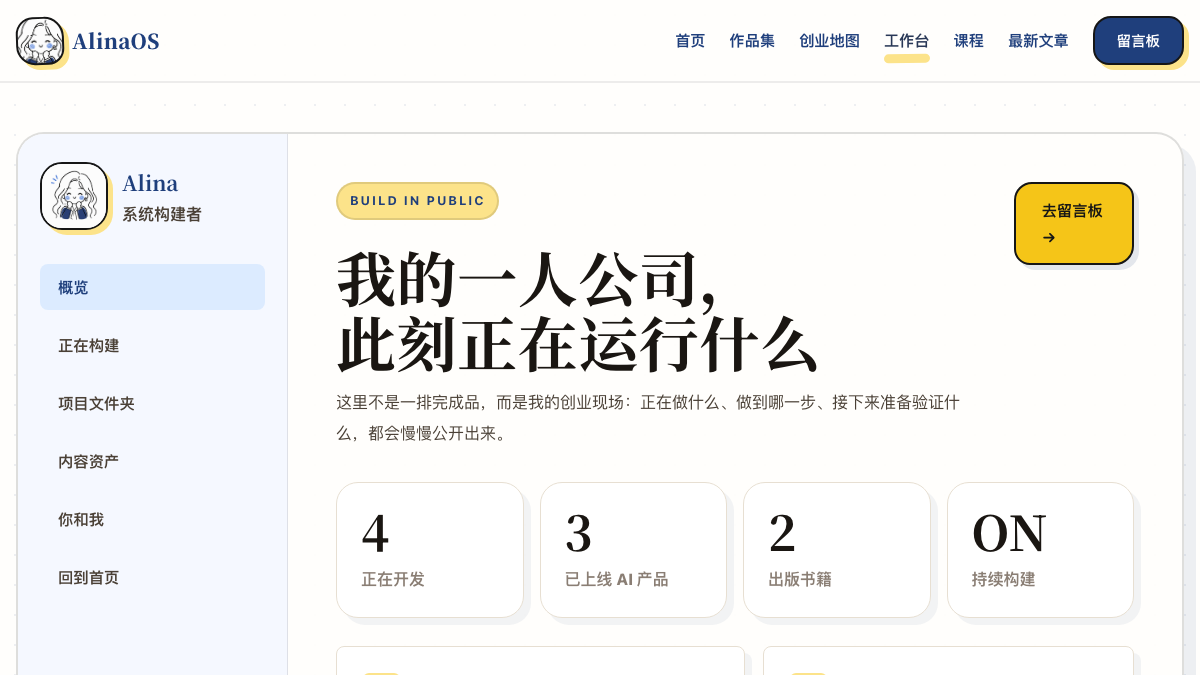Open 你和我 sidebar entry
This screenshot has width=1200, height=675.
coord(152,519)
